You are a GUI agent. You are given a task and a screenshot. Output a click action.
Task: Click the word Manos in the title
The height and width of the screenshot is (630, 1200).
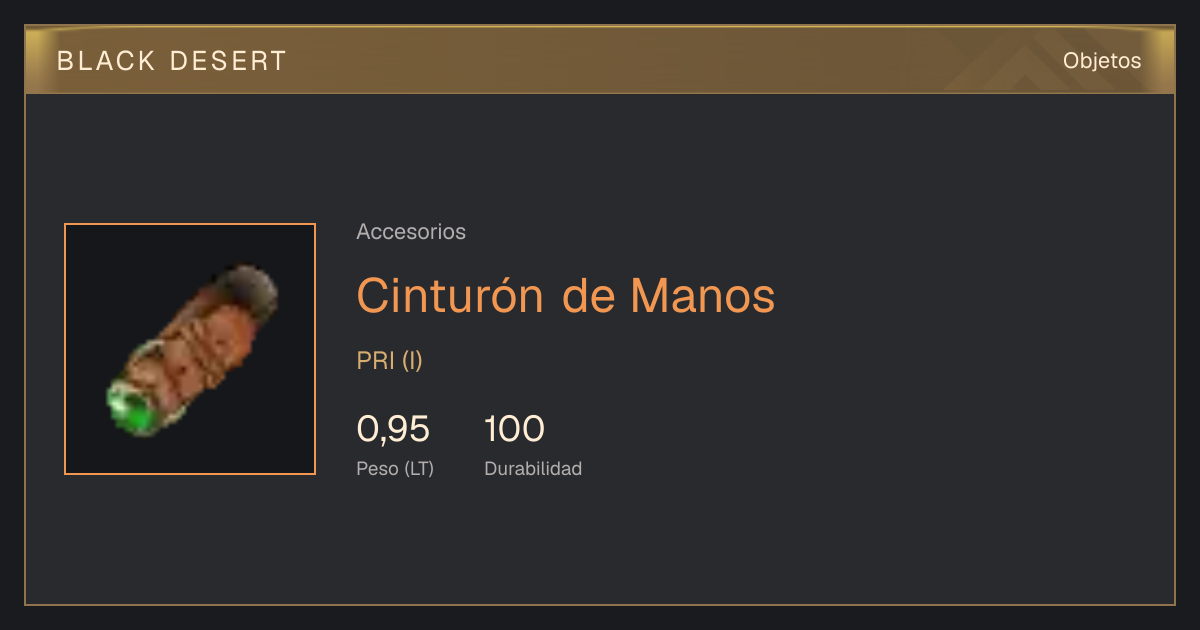tap(703, 295)
